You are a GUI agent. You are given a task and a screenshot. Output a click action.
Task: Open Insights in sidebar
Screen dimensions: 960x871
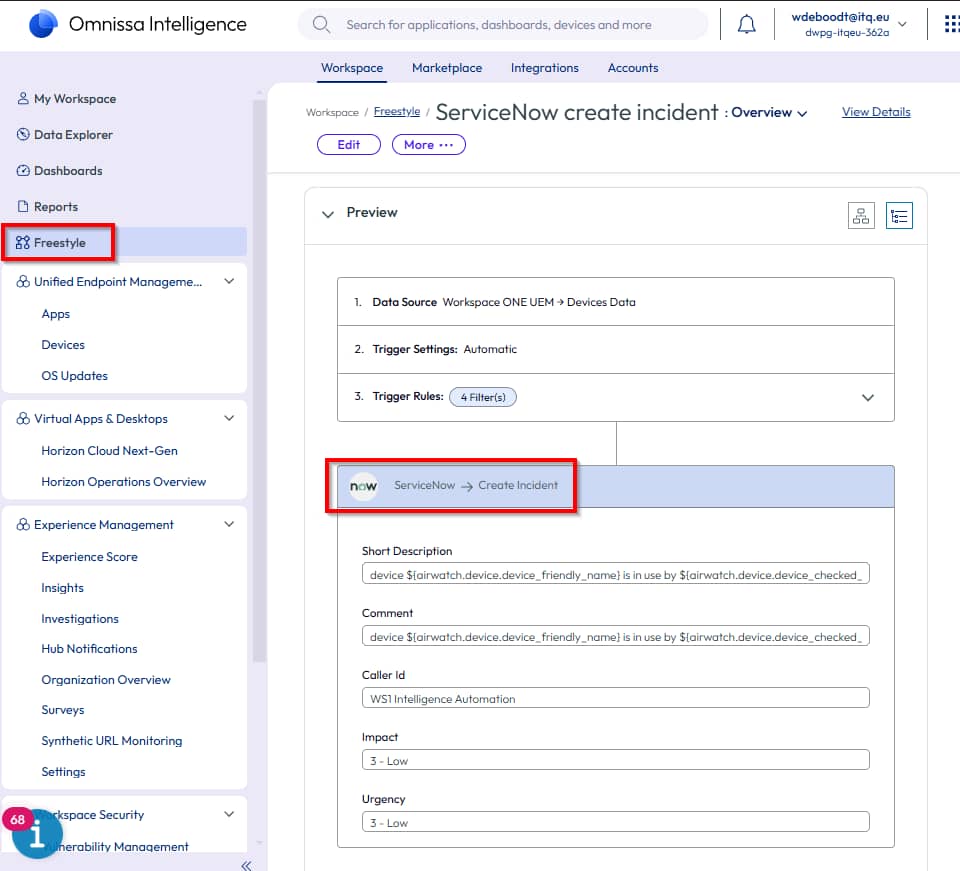coord(62,588)
